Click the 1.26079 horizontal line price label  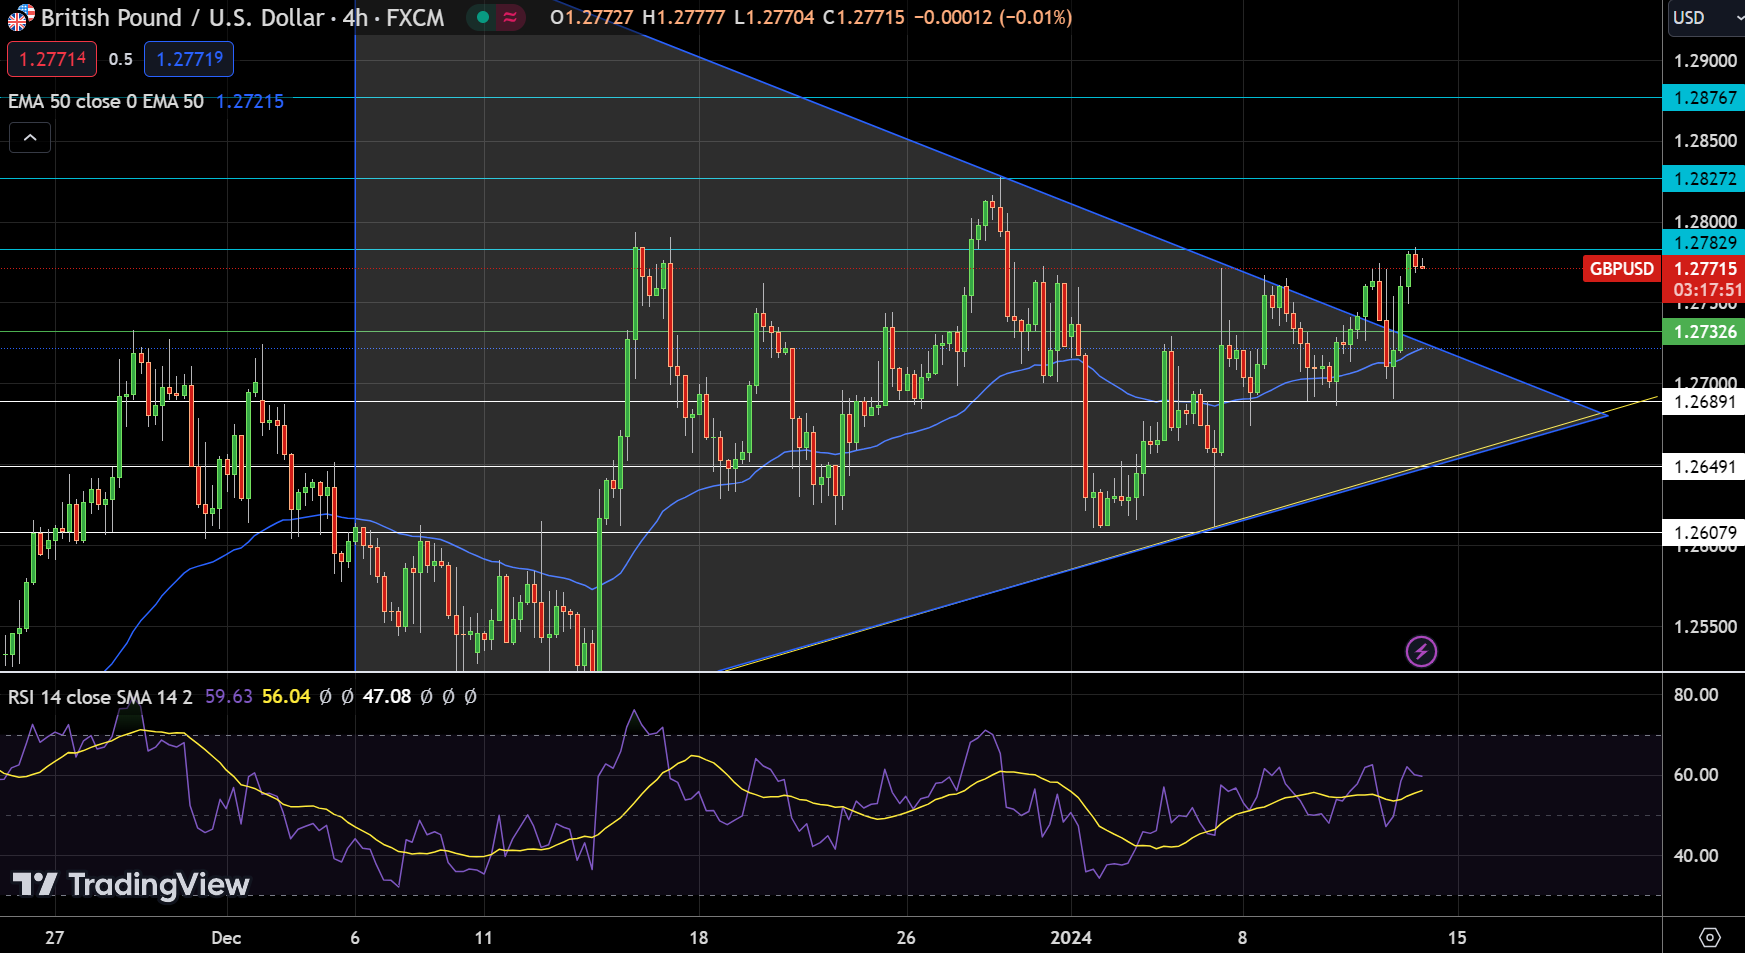(x=1705, y=533)
